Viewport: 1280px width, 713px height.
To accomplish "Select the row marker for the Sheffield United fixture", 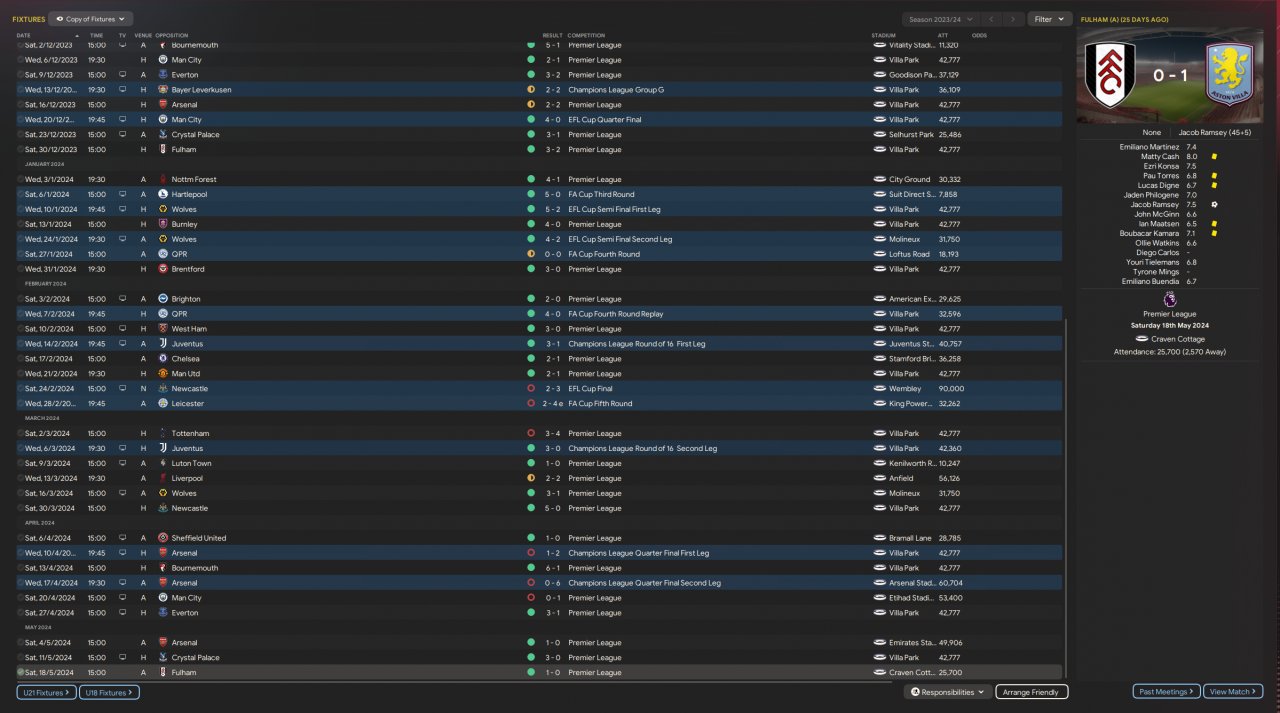I will tap(20, 538).
